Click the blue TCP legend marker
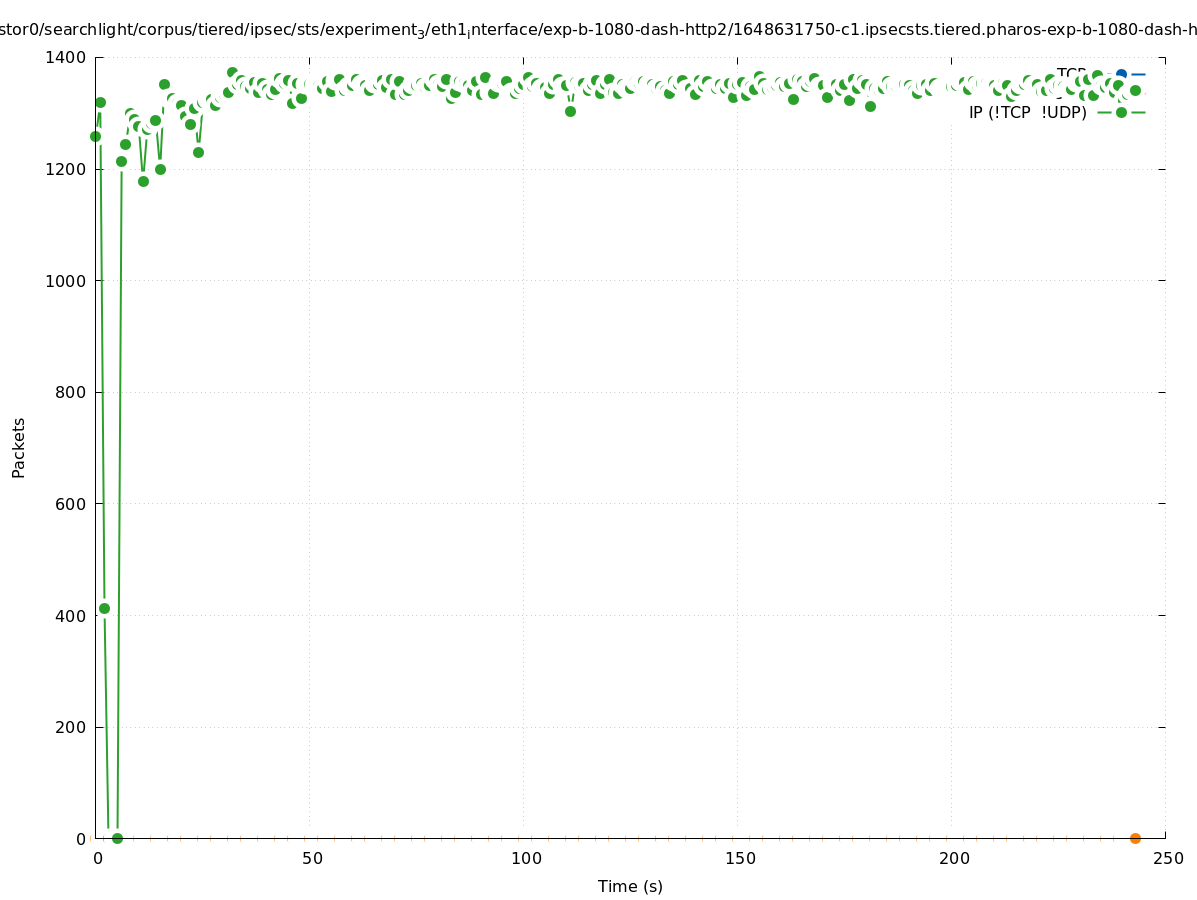The width and height of the screenshot is (1197, 900). [1121, 74]
